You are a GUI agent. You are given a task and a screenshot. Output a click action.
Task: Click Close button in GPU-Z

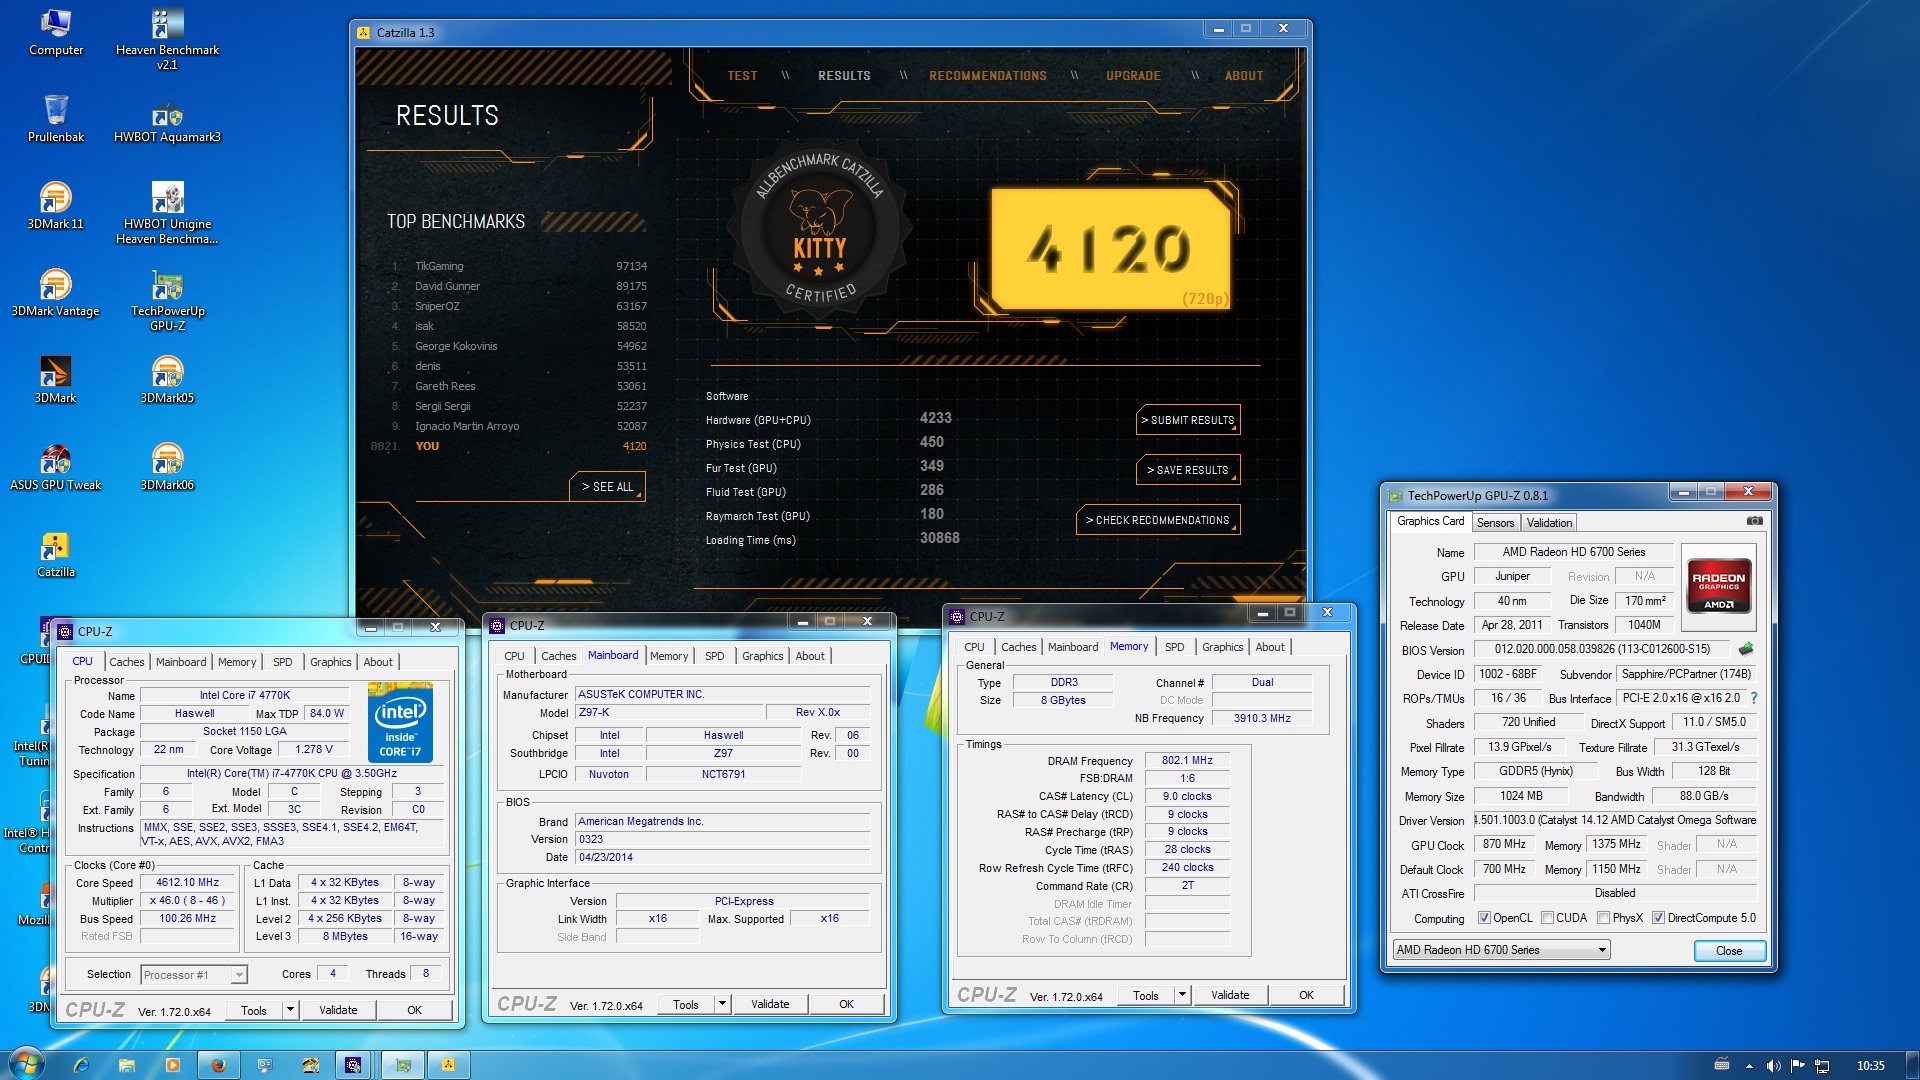click(x=1729, y=951)
